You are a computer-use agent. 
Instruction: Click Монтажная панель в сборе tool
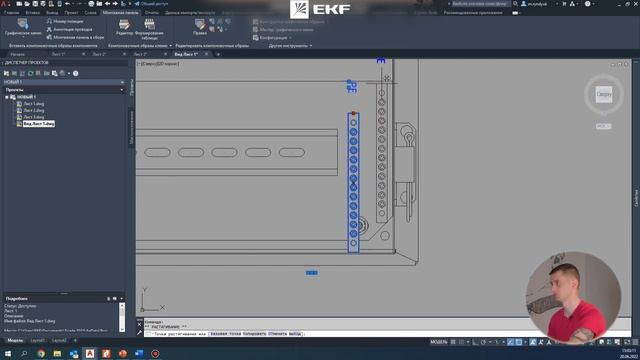point(75,37)
